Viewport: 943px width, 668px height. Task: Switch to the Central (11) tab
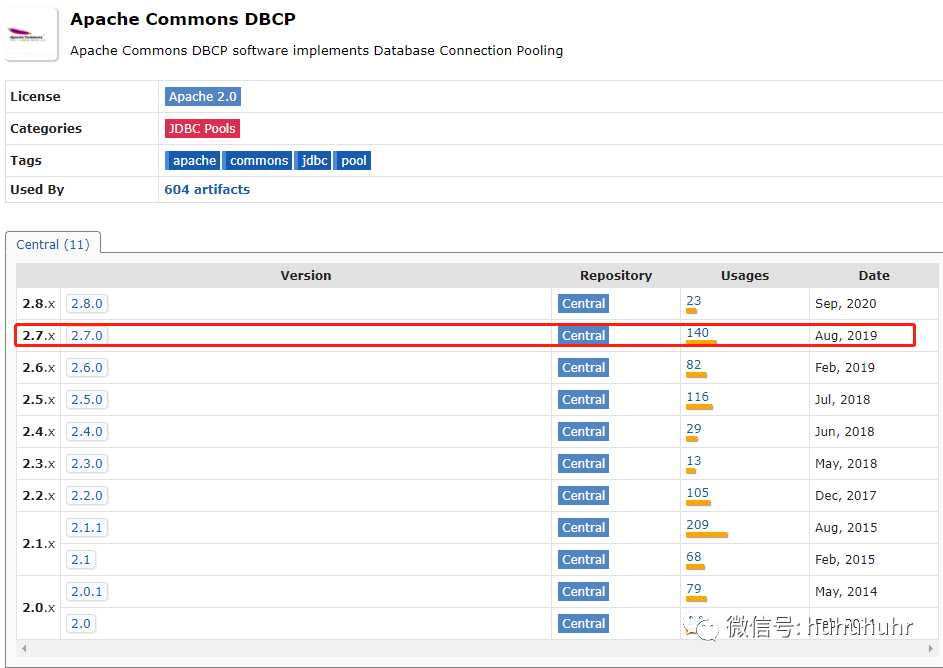(53, 244)
